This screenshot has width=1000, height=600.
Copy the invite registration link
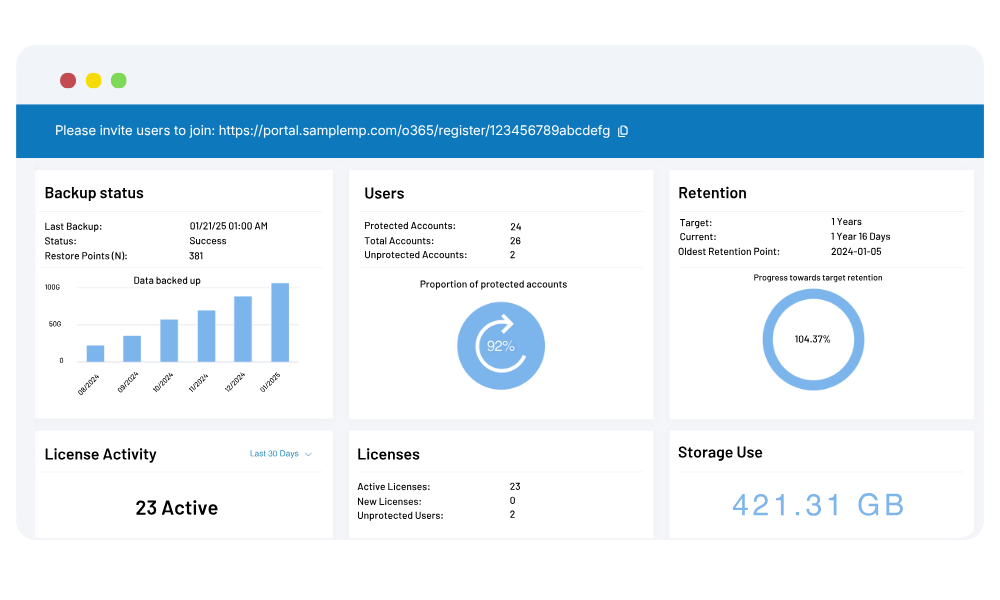click(x=623, y=131)
